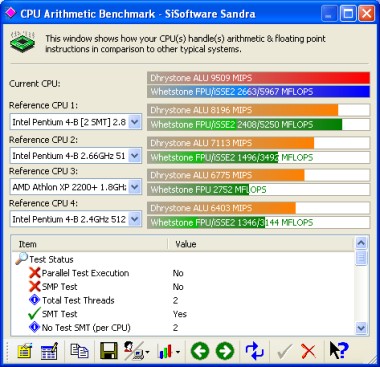380x367 pixels.
Task: Click red X icon beside SMP Test
Action: [x=35, y=287]
